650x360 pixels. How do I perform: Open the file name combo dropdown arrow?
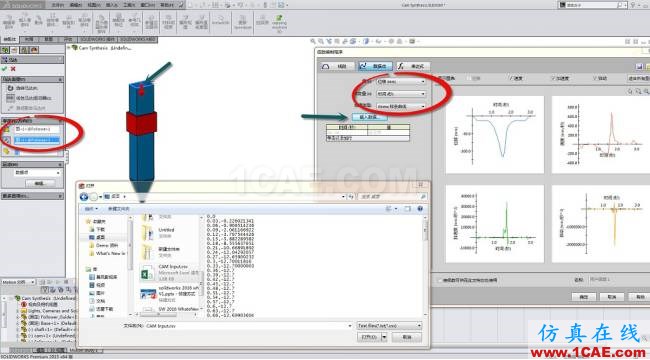[x=350, y=326]
